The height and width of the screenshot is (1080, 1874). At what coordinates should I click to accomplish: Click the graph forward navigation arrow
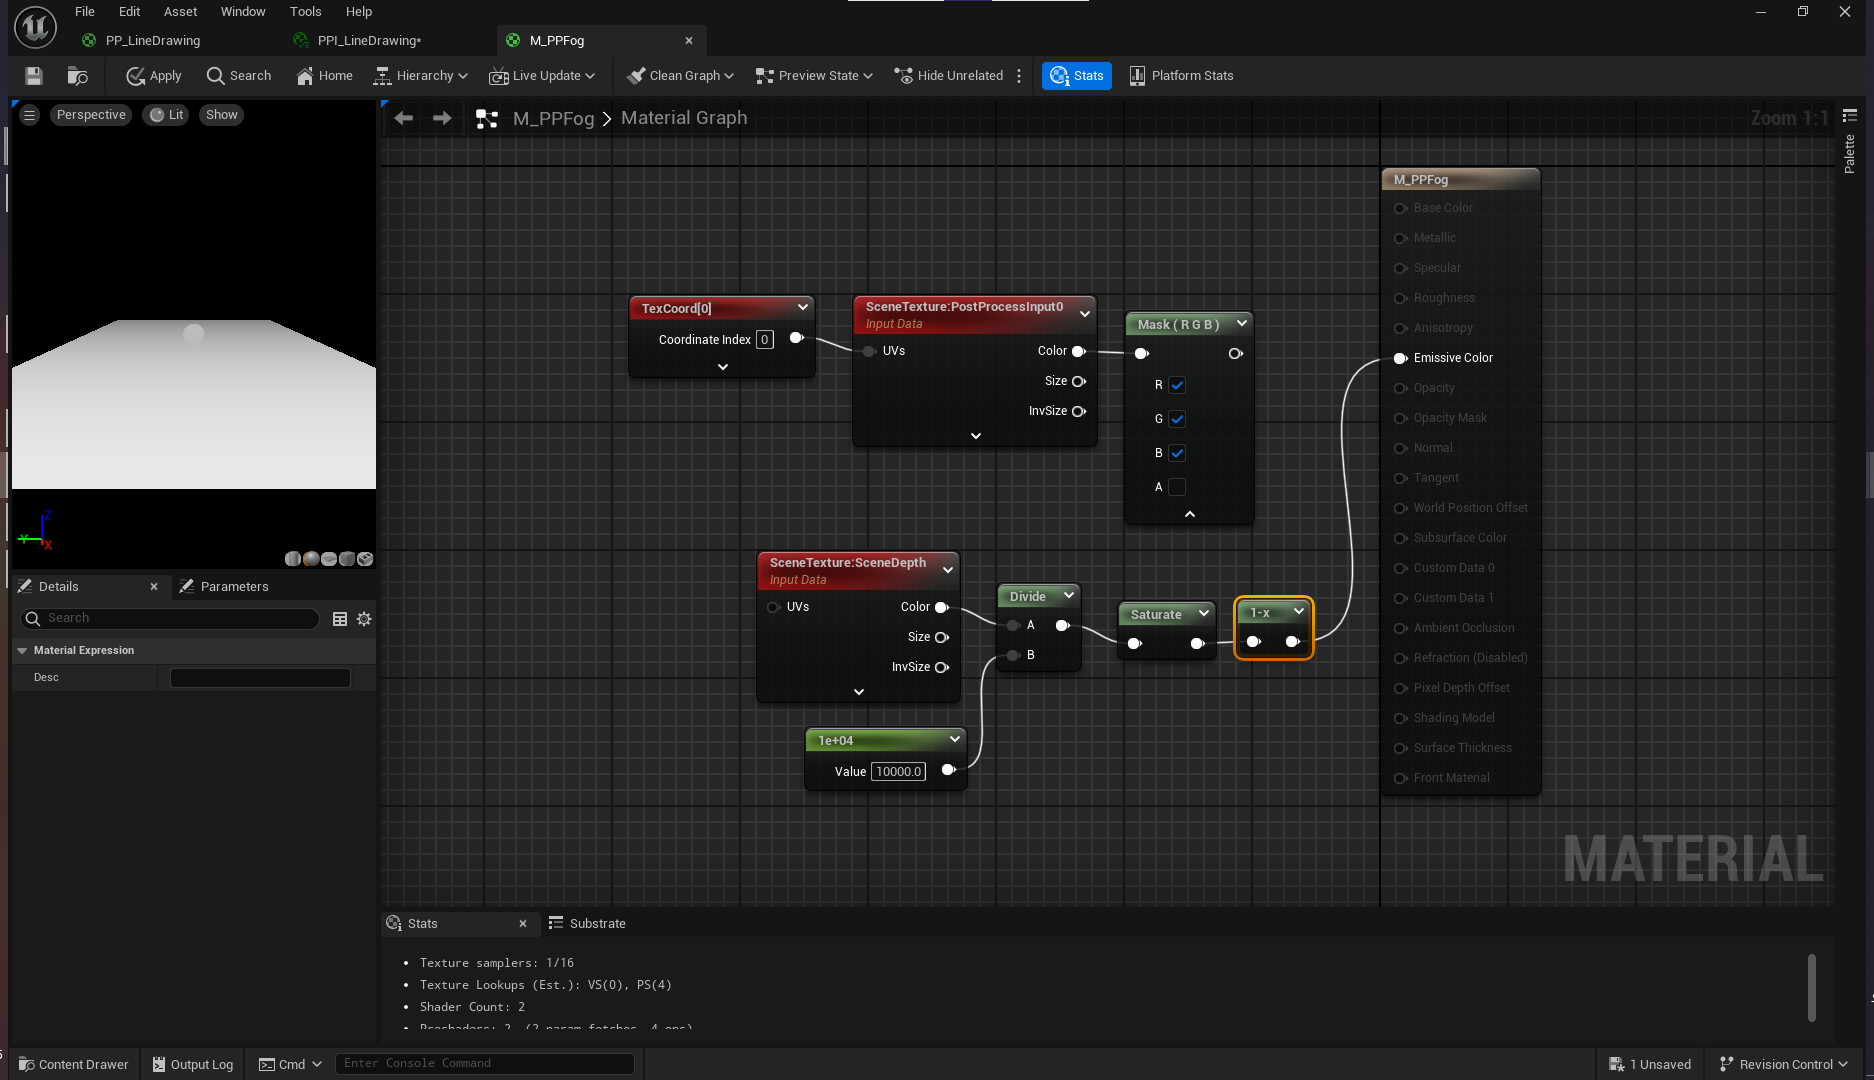[442, 118]
